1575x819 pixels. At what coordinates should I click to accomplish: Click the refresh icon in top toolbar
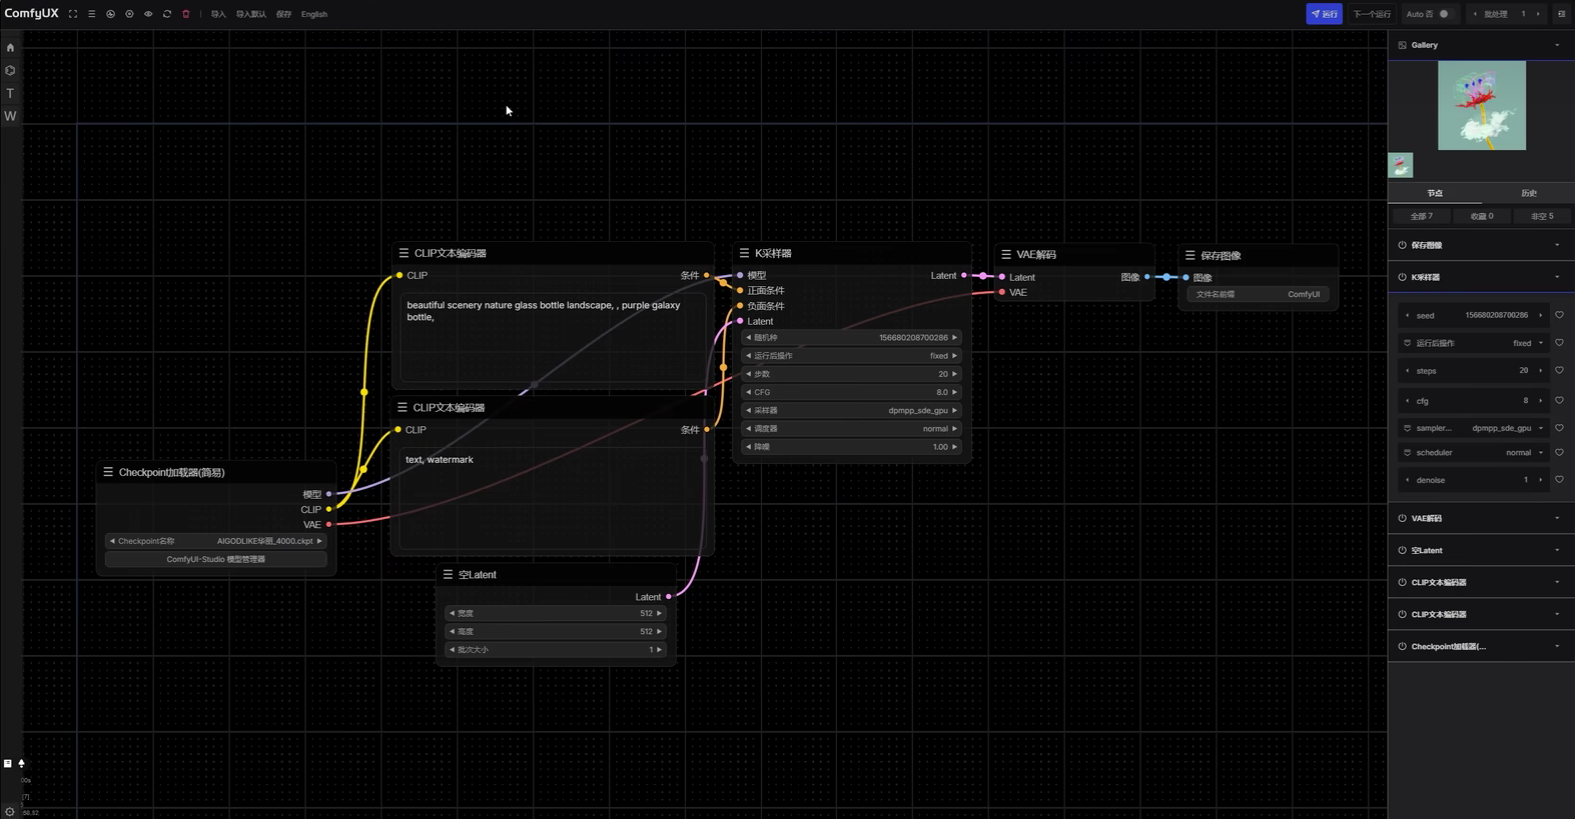[x=167, y=14]
